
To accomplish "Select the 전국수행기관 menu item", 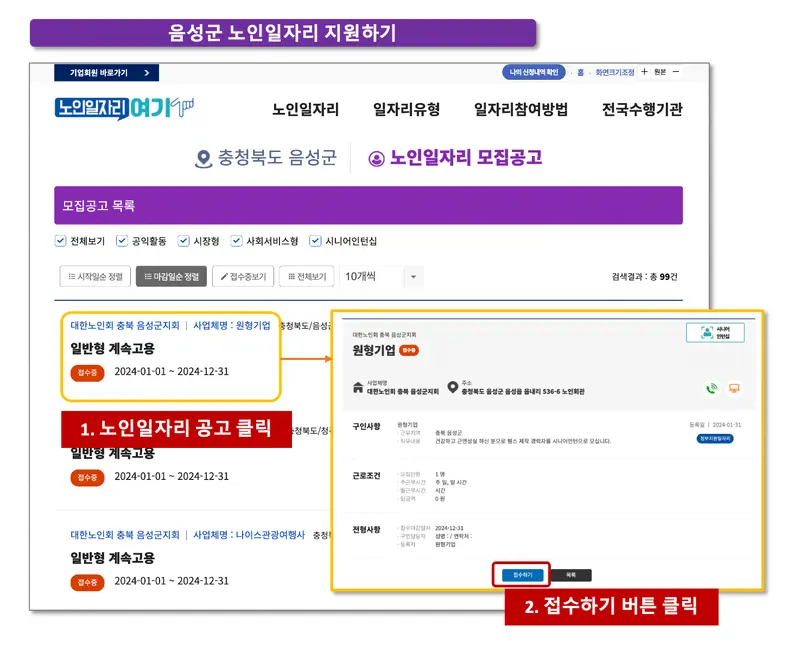I will click(641, 107).
